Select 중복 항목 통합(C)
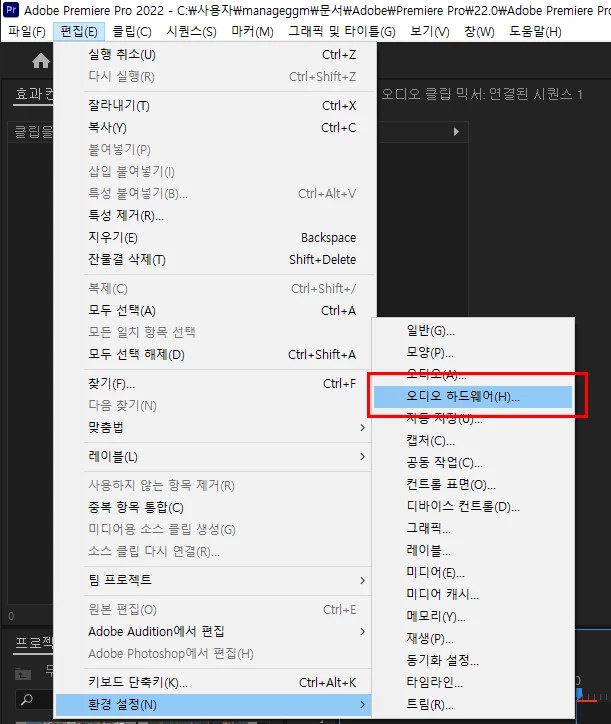 pos(213,507)
